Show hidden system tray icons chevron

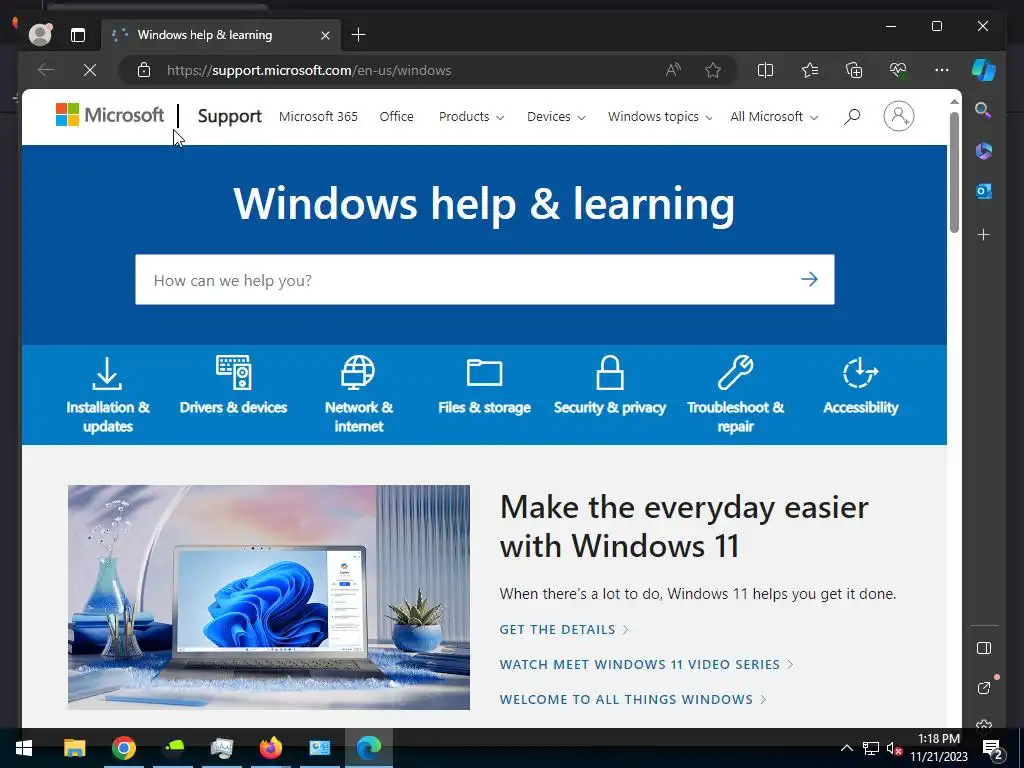coord(846,748)
